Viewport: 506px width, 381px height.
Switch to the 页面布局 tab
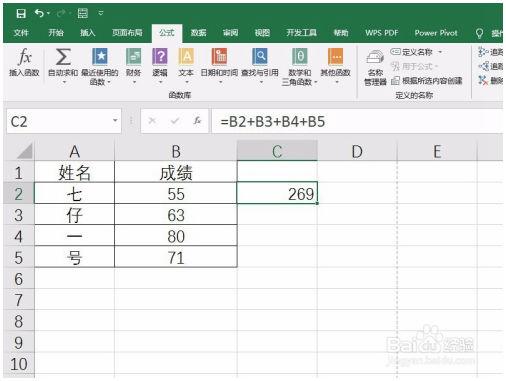127,33
